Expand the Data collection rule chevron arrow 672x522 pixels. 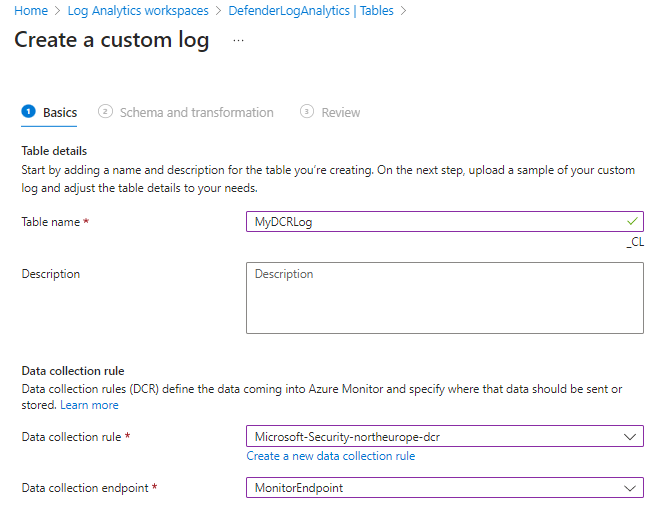click(629, 437)
